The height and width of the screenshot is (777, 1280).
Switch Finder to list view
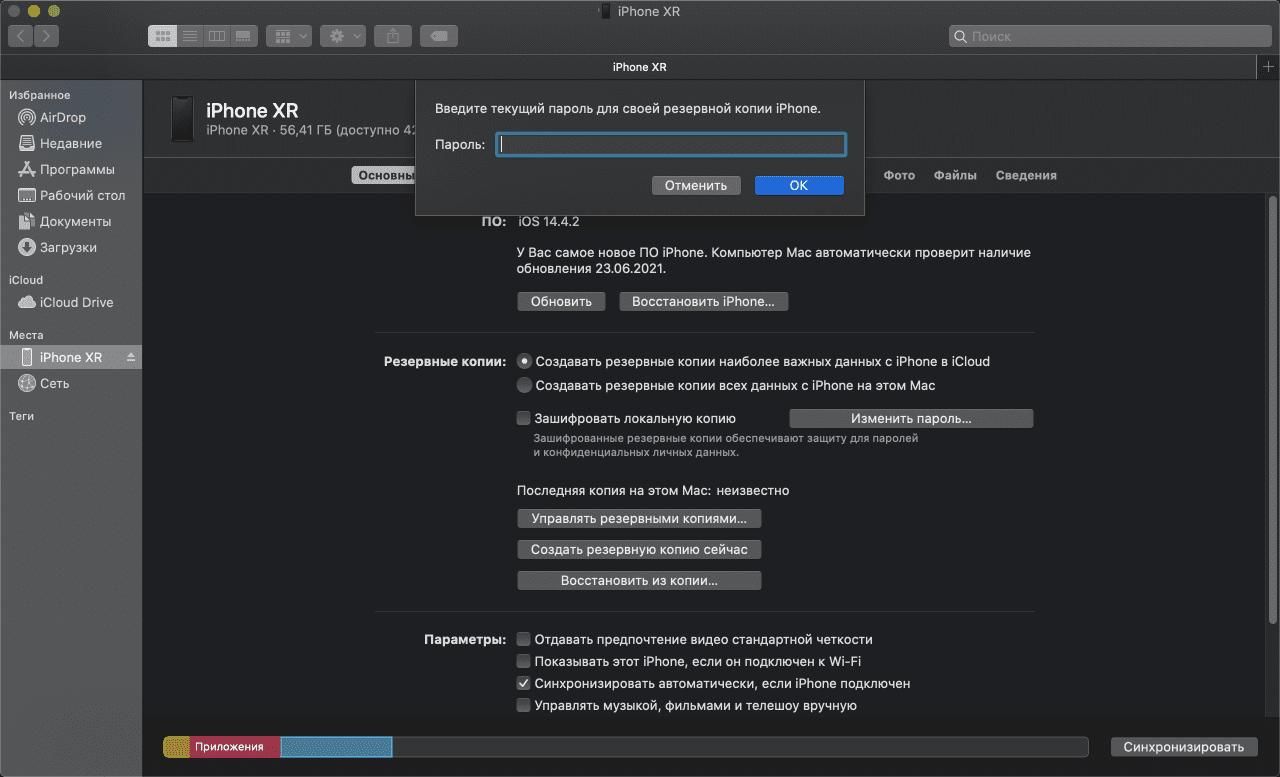pyautogui.click(x=189, y=36)
